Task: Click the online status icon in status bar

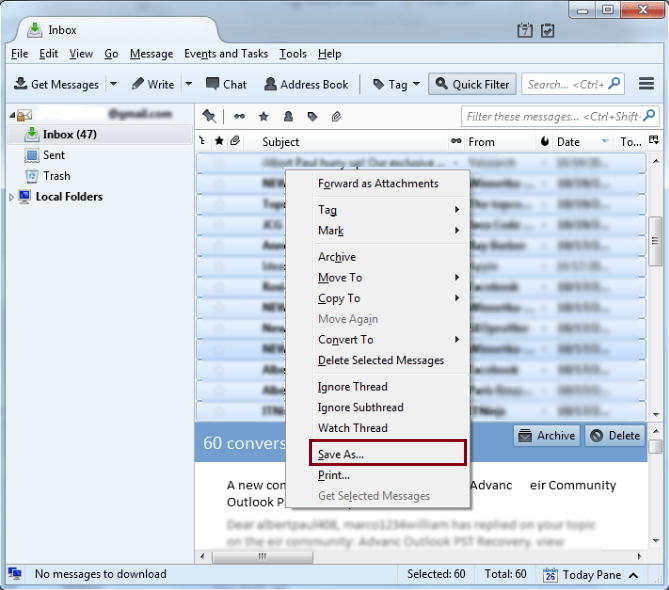Action: pyautogui.click(x=15, y=574)
